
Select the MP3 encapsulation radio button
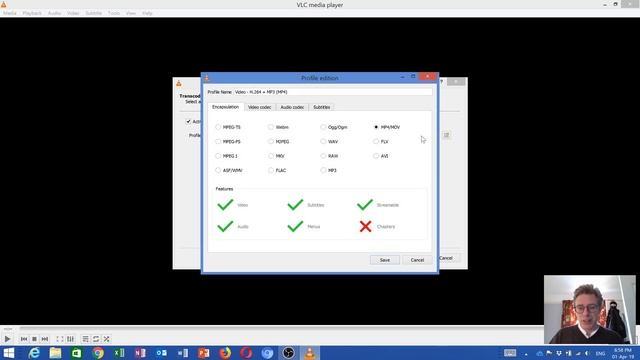[x=323, y=170]
